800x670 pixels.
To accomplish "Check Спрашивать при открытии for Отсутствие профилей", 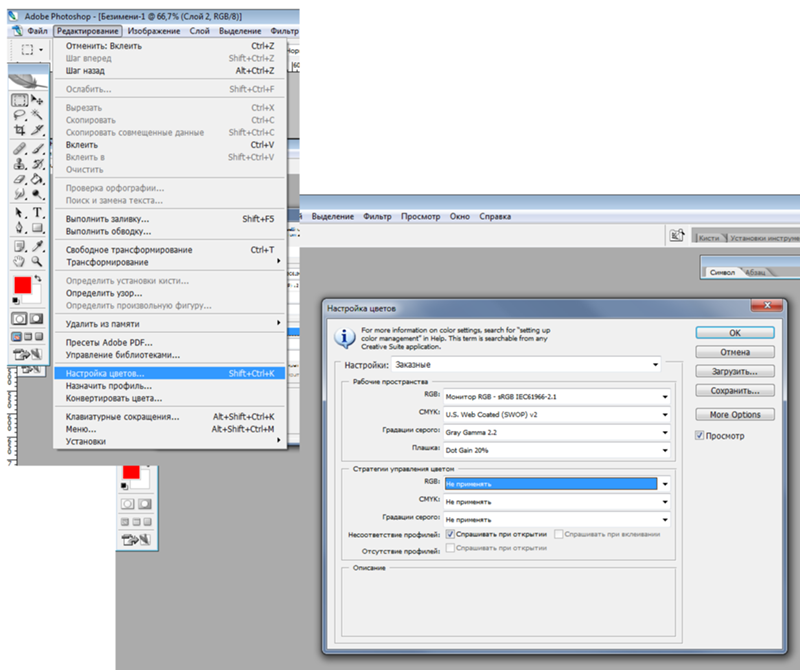I will pyautogui.click(x=450, y=548).
